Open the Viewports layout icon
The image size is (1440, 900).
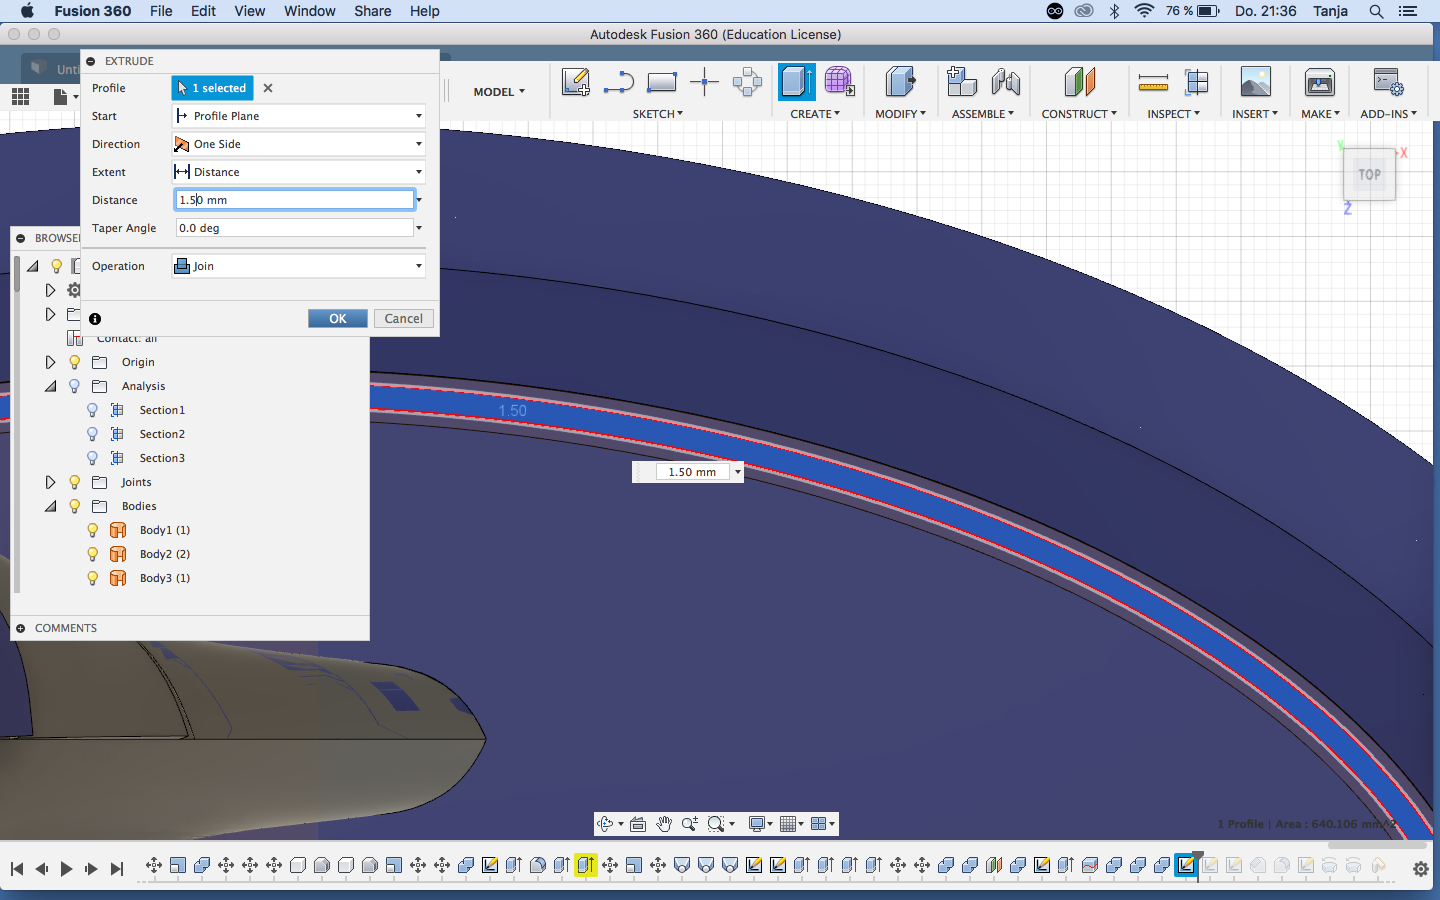tap(819, 824)
